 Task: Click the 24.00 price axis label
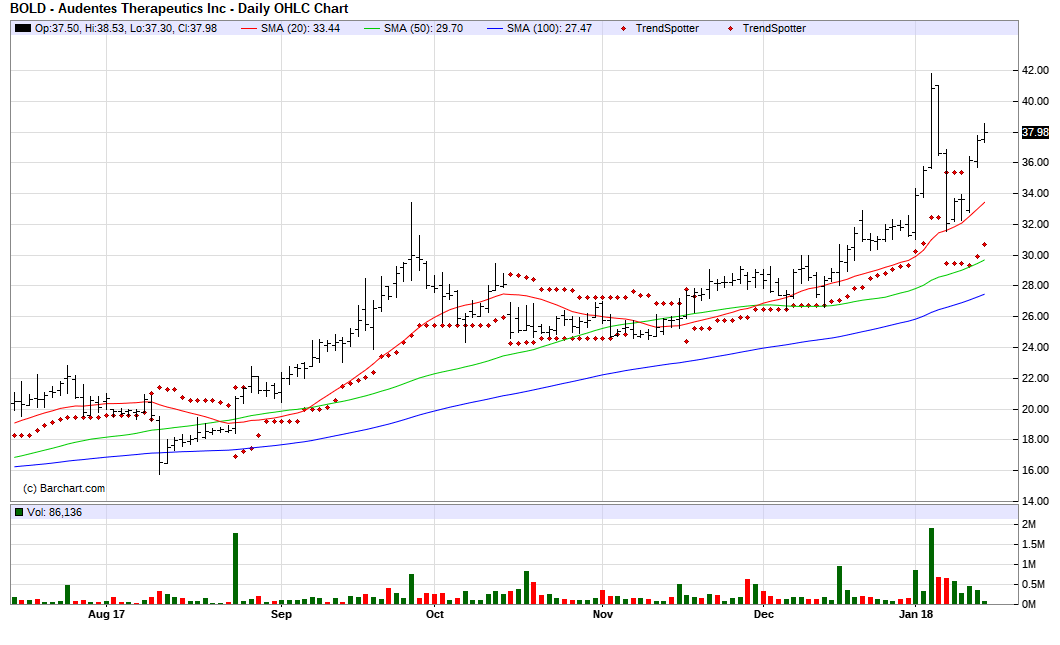(x=1035, y=348)
